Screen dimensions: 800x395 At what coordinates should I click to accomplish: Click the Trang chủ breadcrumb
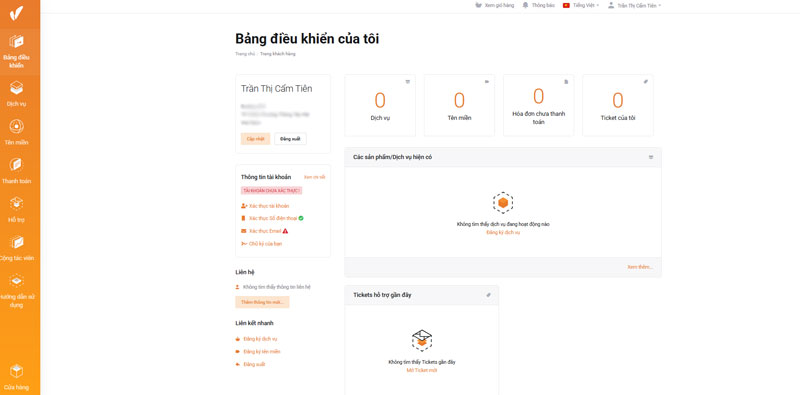coord(244,54)
